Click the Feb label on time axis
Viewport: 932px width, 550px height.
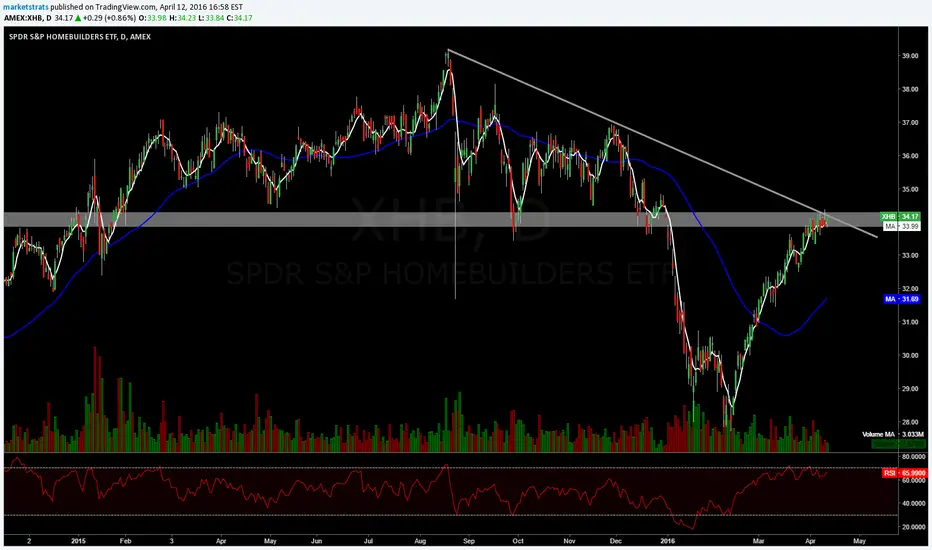125,541
